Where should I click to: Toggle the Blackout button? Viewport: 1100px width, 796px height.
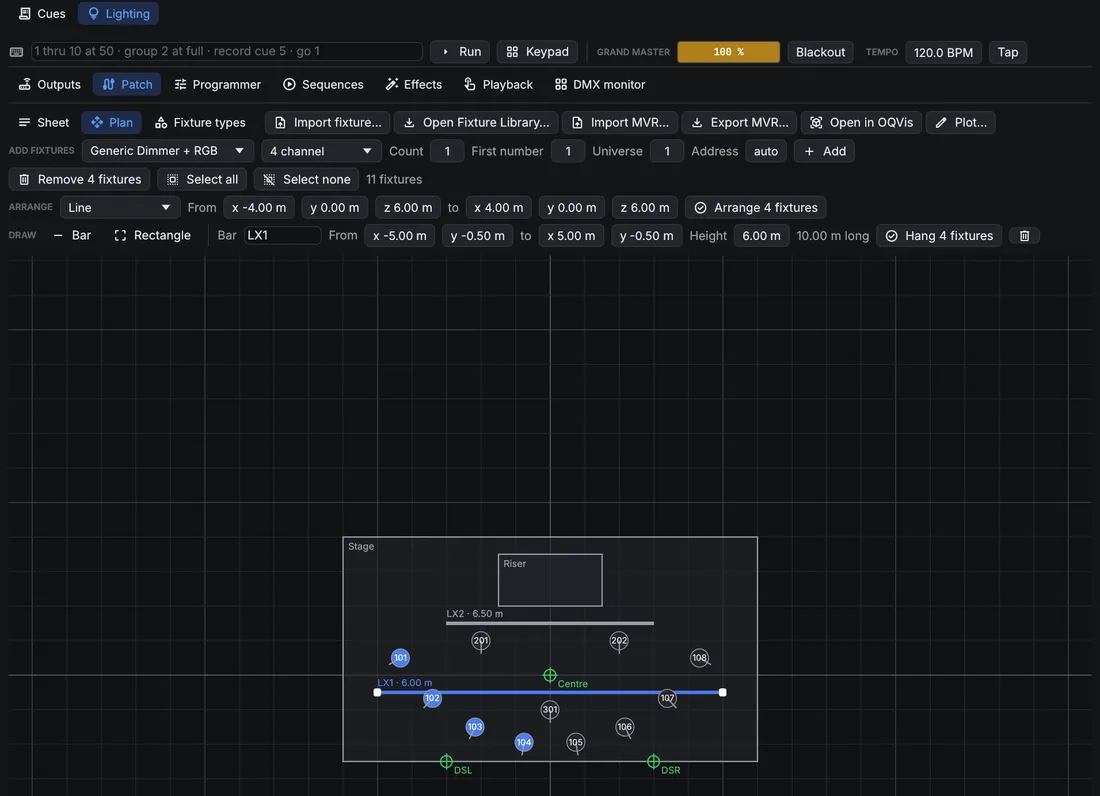pos(820,52)
